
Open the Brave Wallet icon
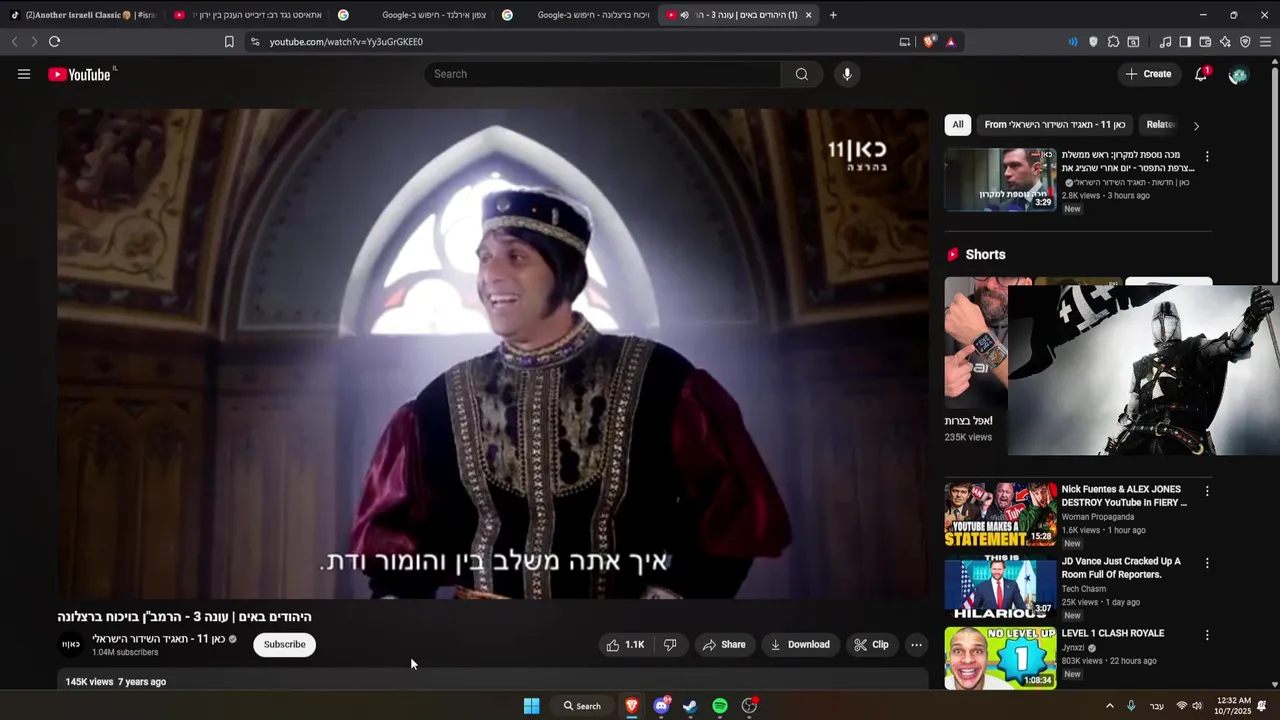click(1205, 42)
